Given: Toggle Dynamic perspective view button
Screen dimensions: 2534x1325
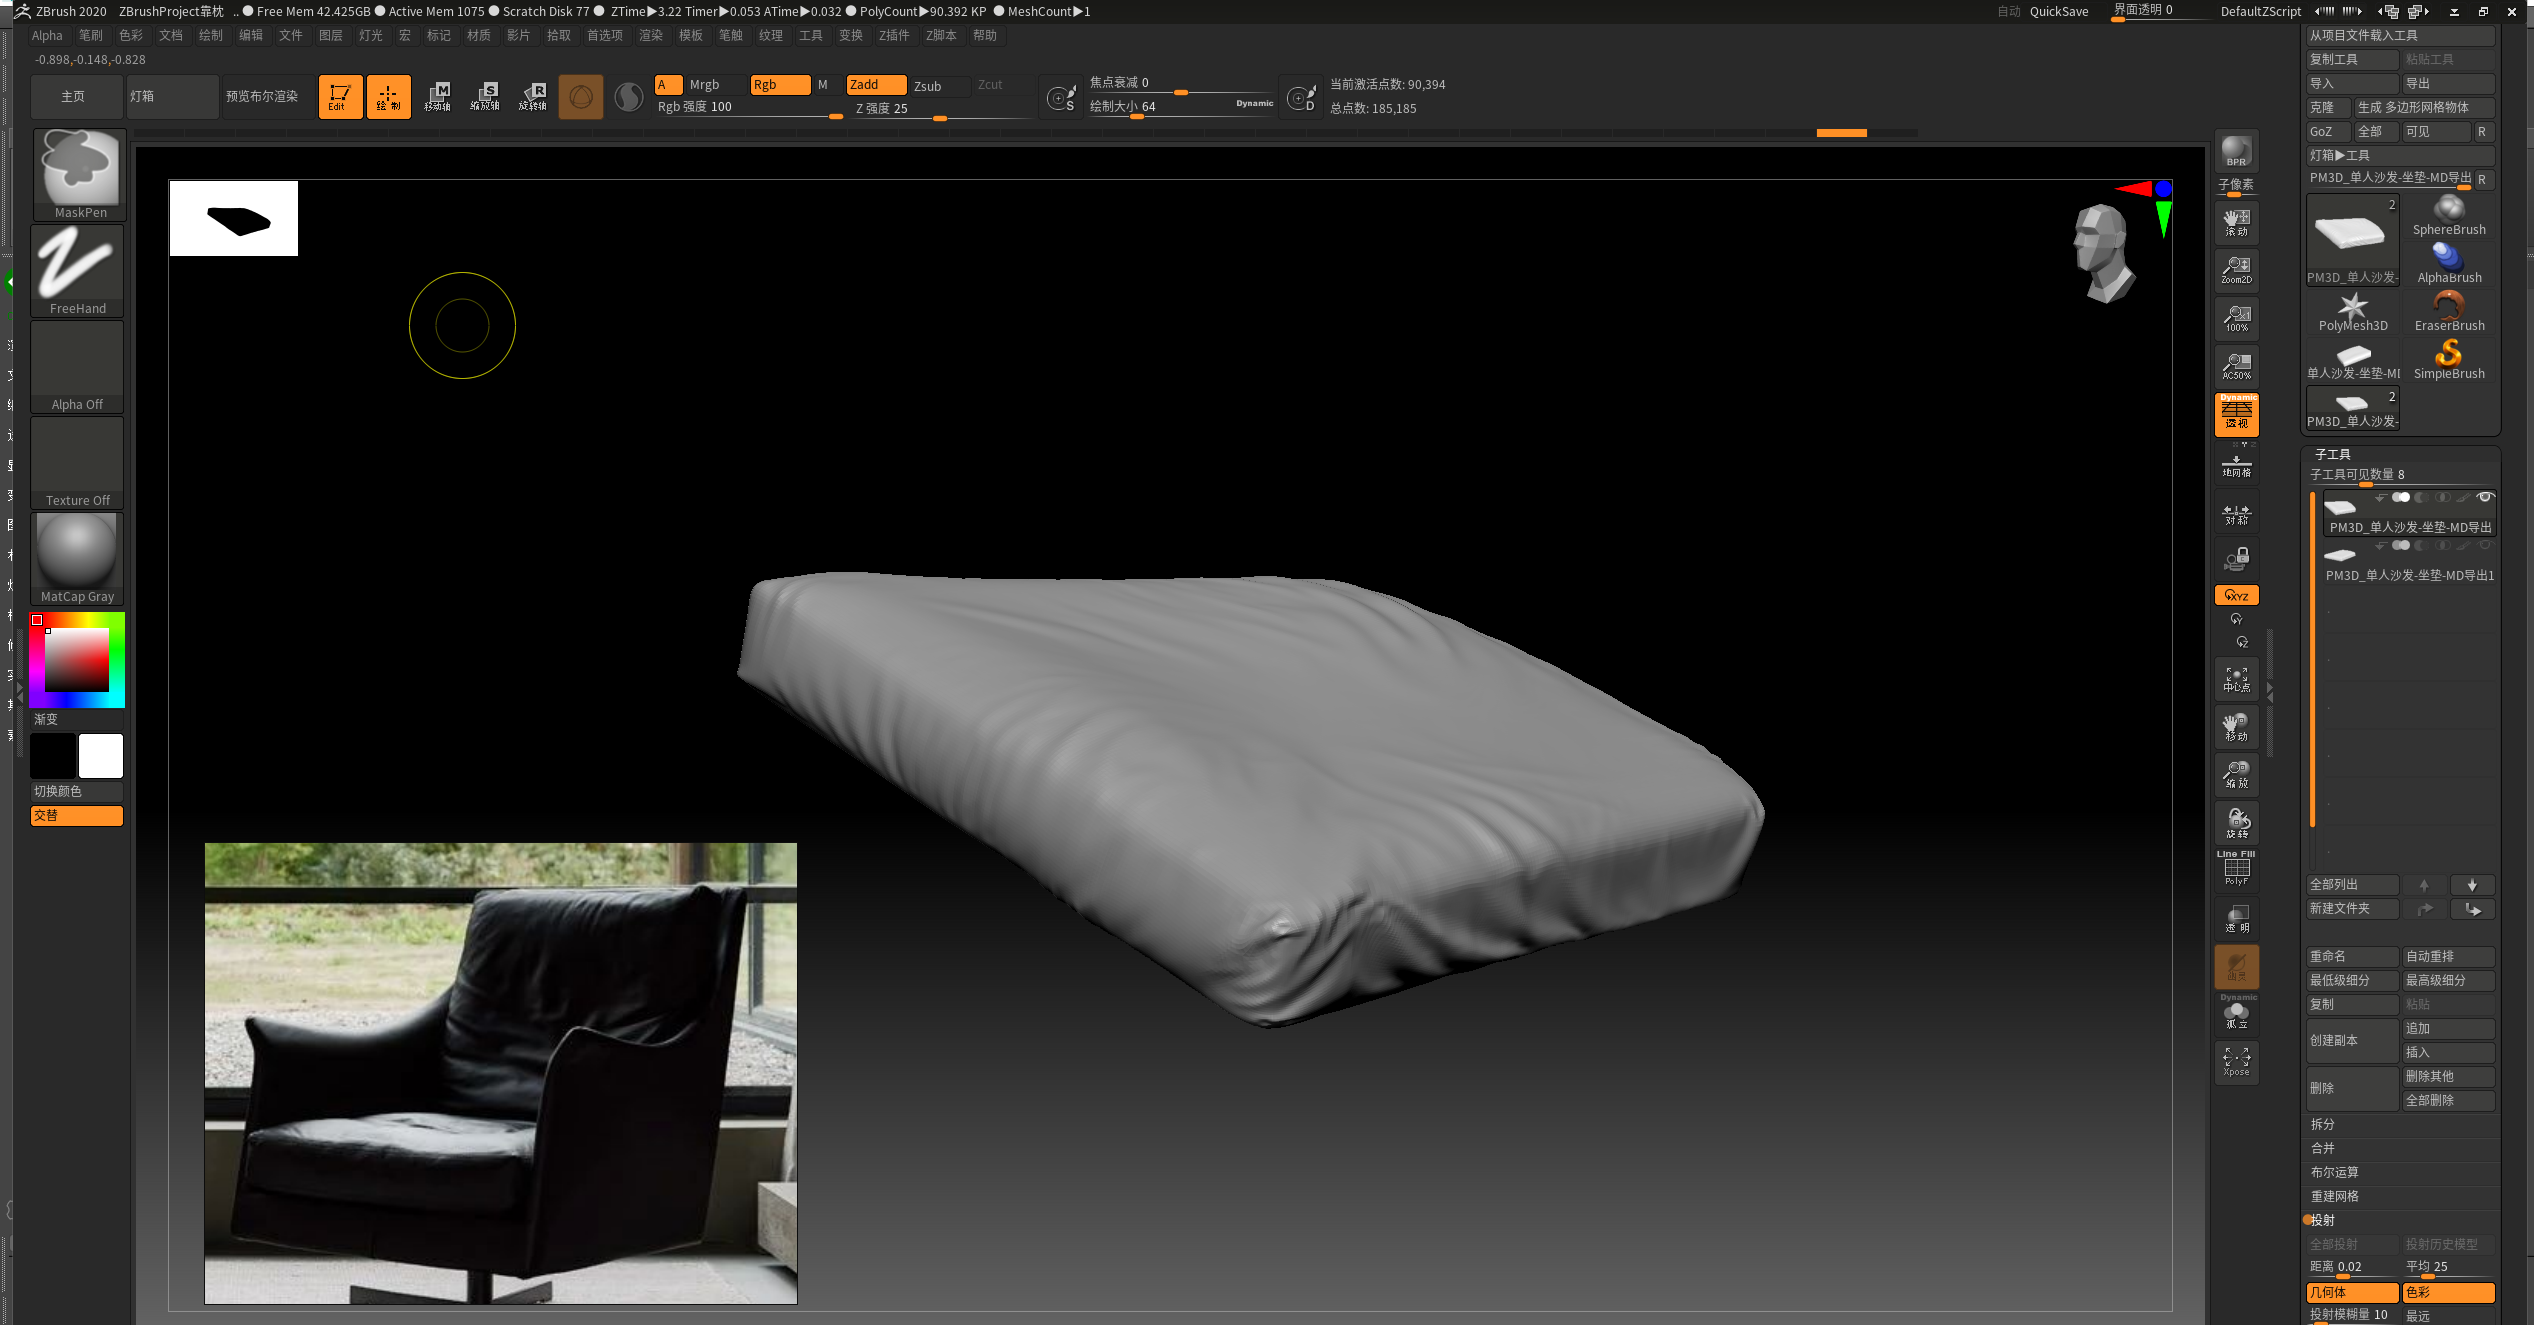Looking at the screenshot, I should (x=2236, y=413).
